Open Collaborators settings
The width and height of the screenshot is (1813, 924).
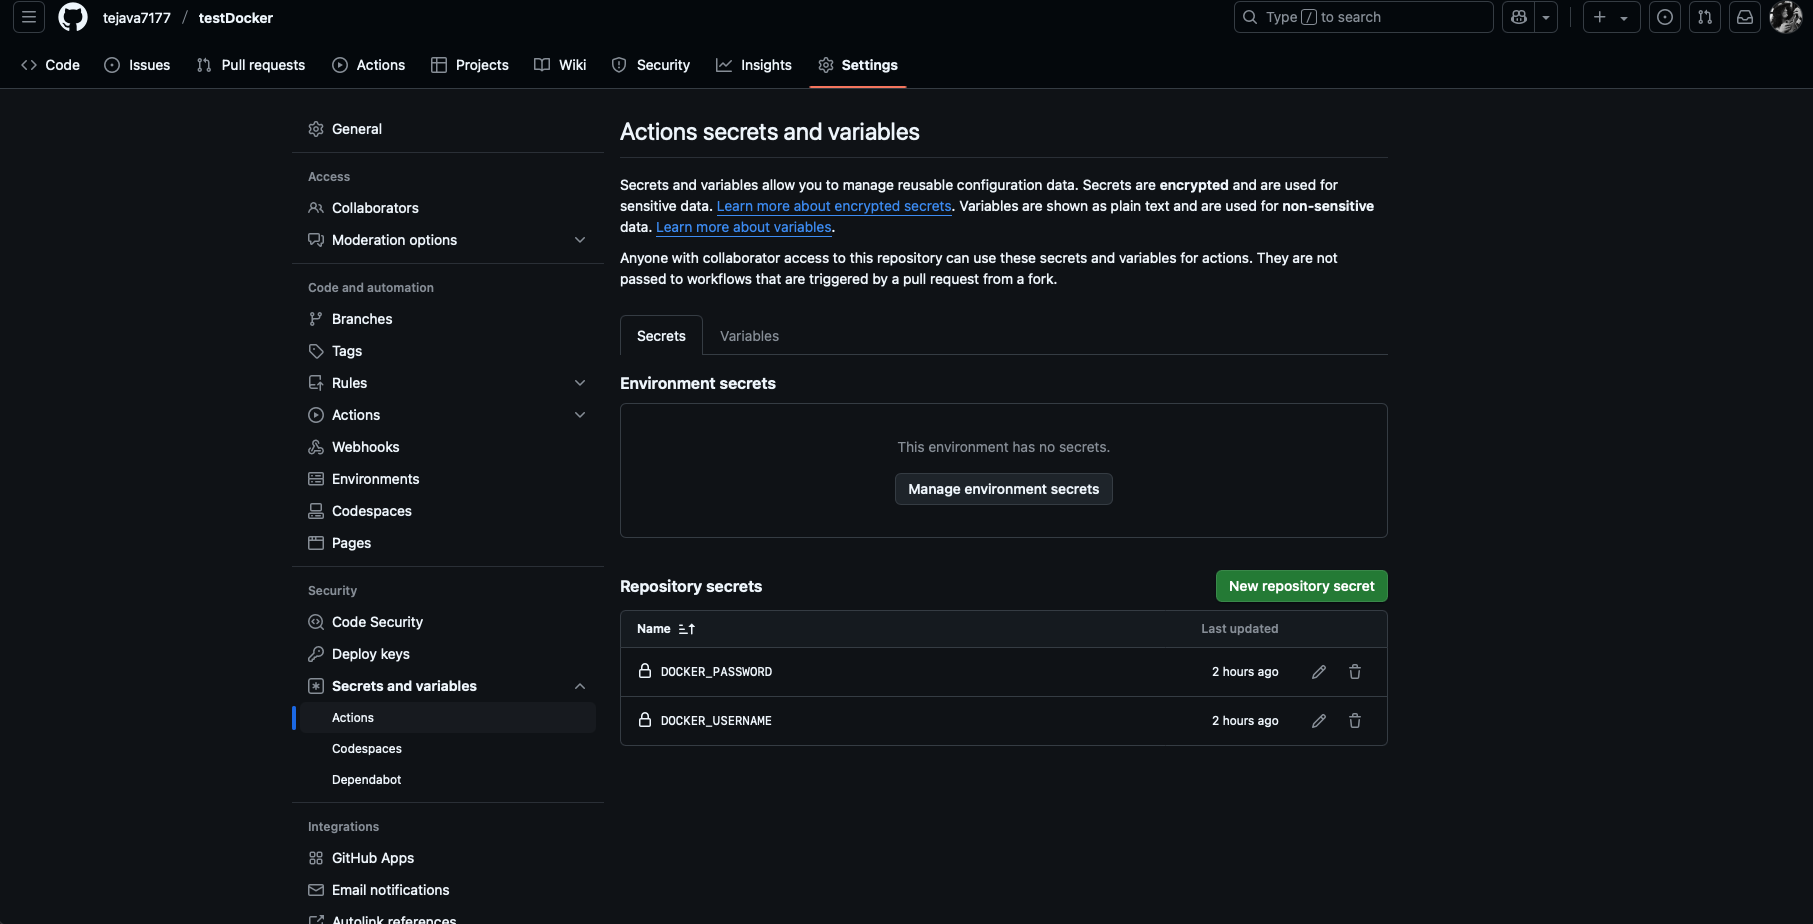tap(447, 208)
